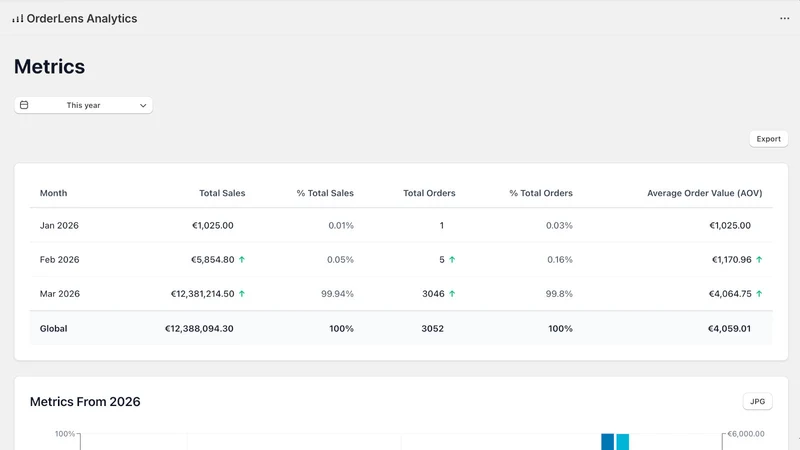Image resolution: width=800 pixels, height=450 pixels.
Task: Click the Metrics page heading
Action: [49, 67]
